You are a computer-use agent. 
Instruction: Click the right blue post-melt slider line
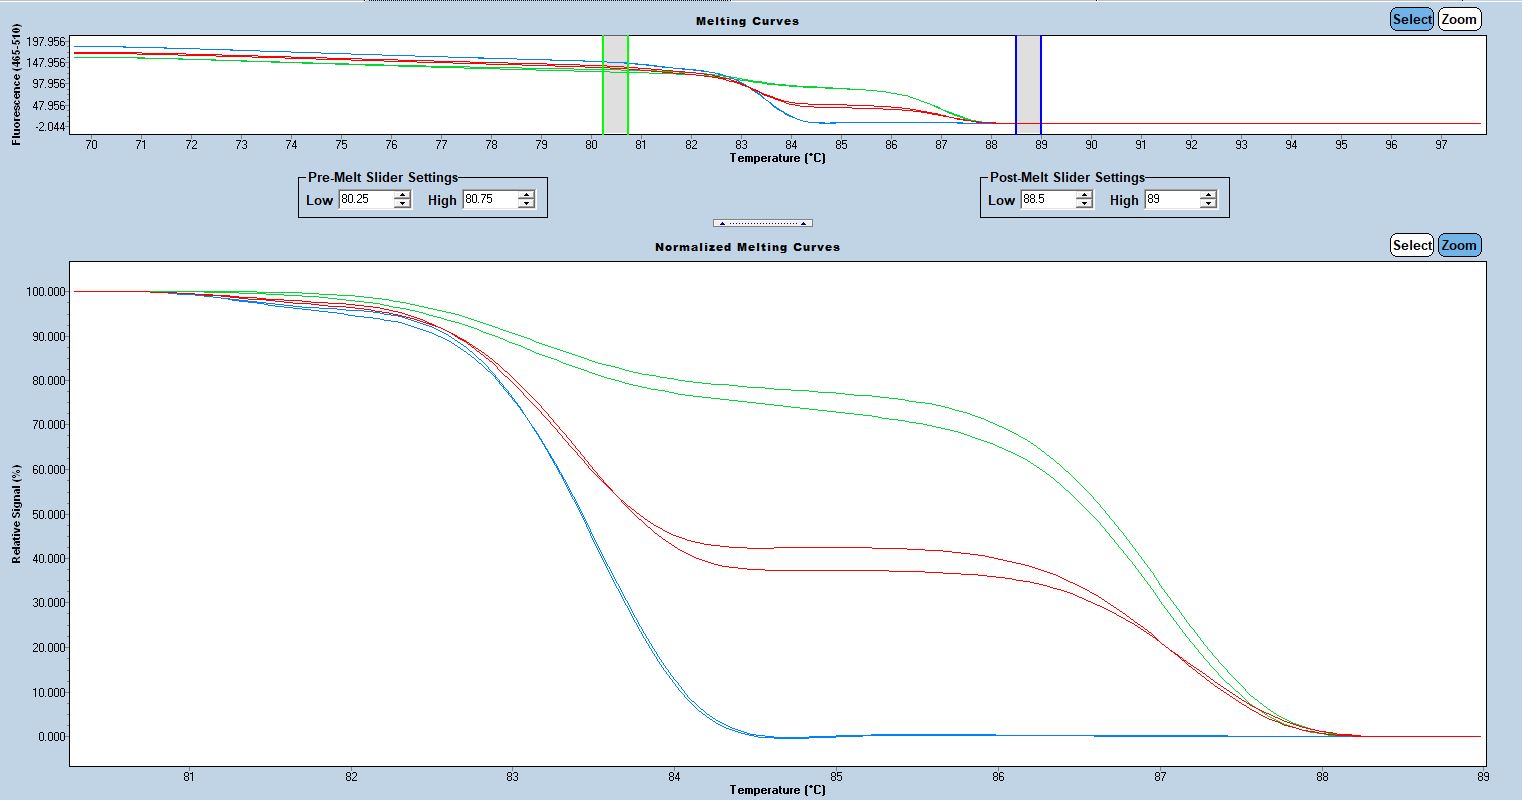click(x=1041, y=85)
